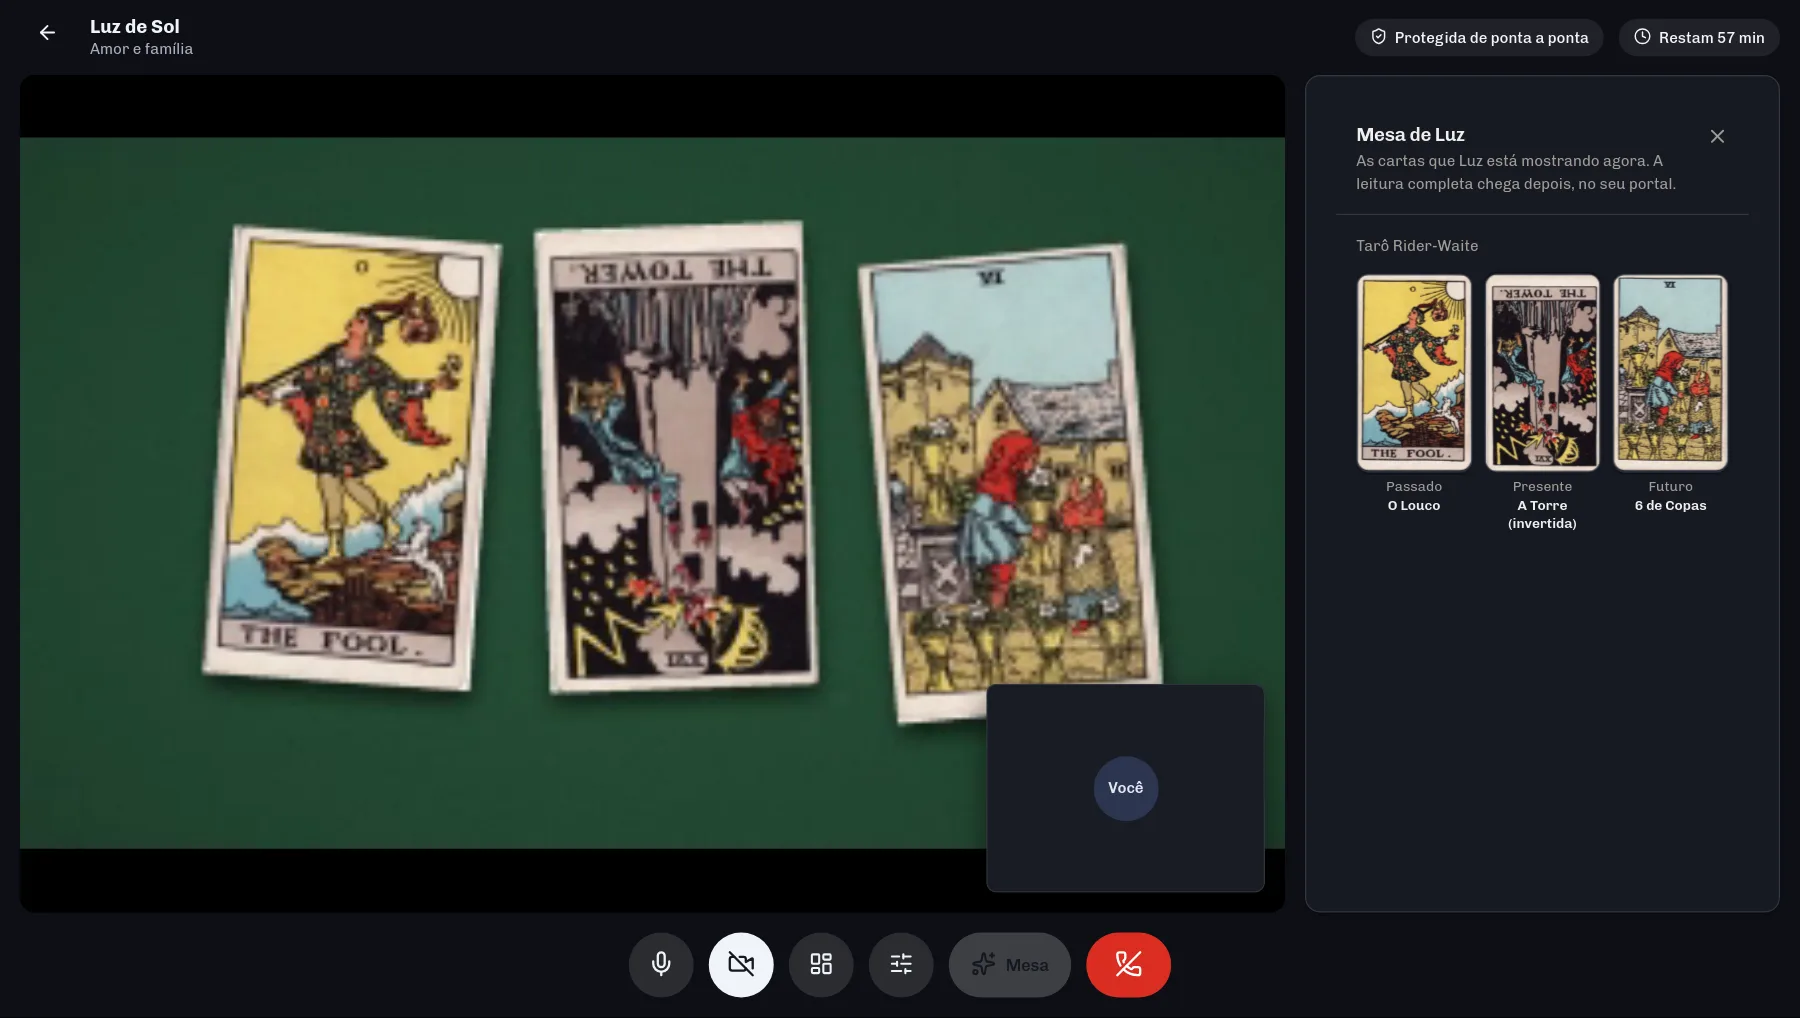The width and height of the screenshot is (1800, 1018).
Task: Click the Mesa de Luz panel title
Action: pyautogui.click(x=1410, y=135)
